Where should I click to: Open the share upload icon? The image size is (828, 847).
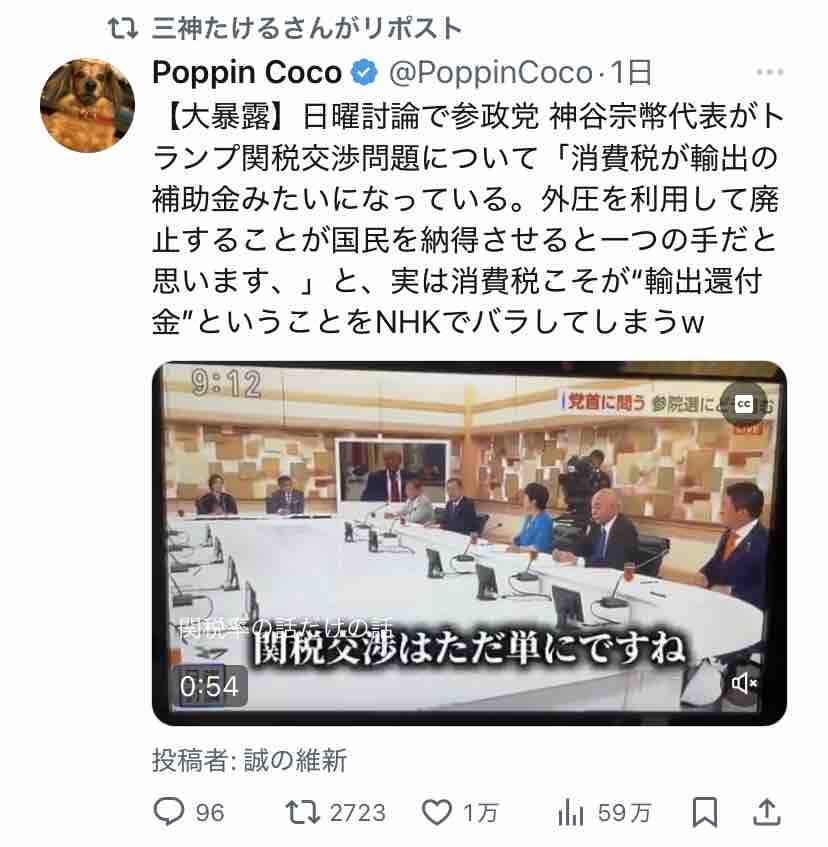click(767, 812)
